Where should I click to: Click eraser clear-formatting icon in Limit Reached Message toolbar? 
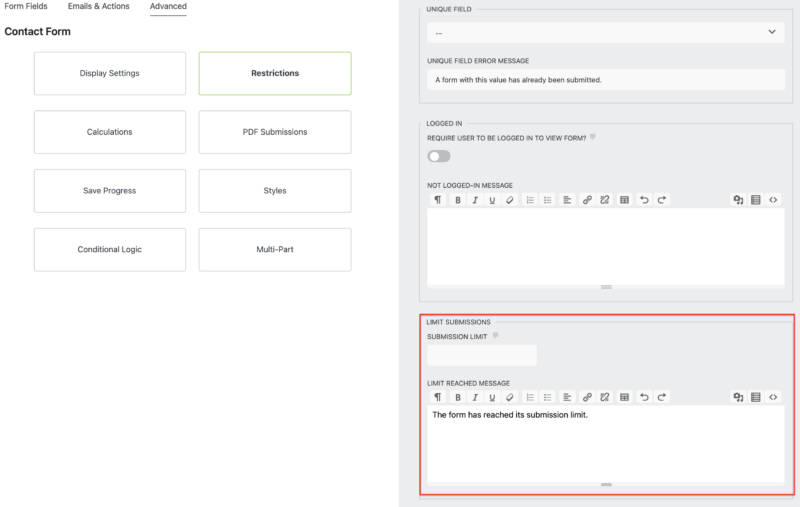[509, 397]
